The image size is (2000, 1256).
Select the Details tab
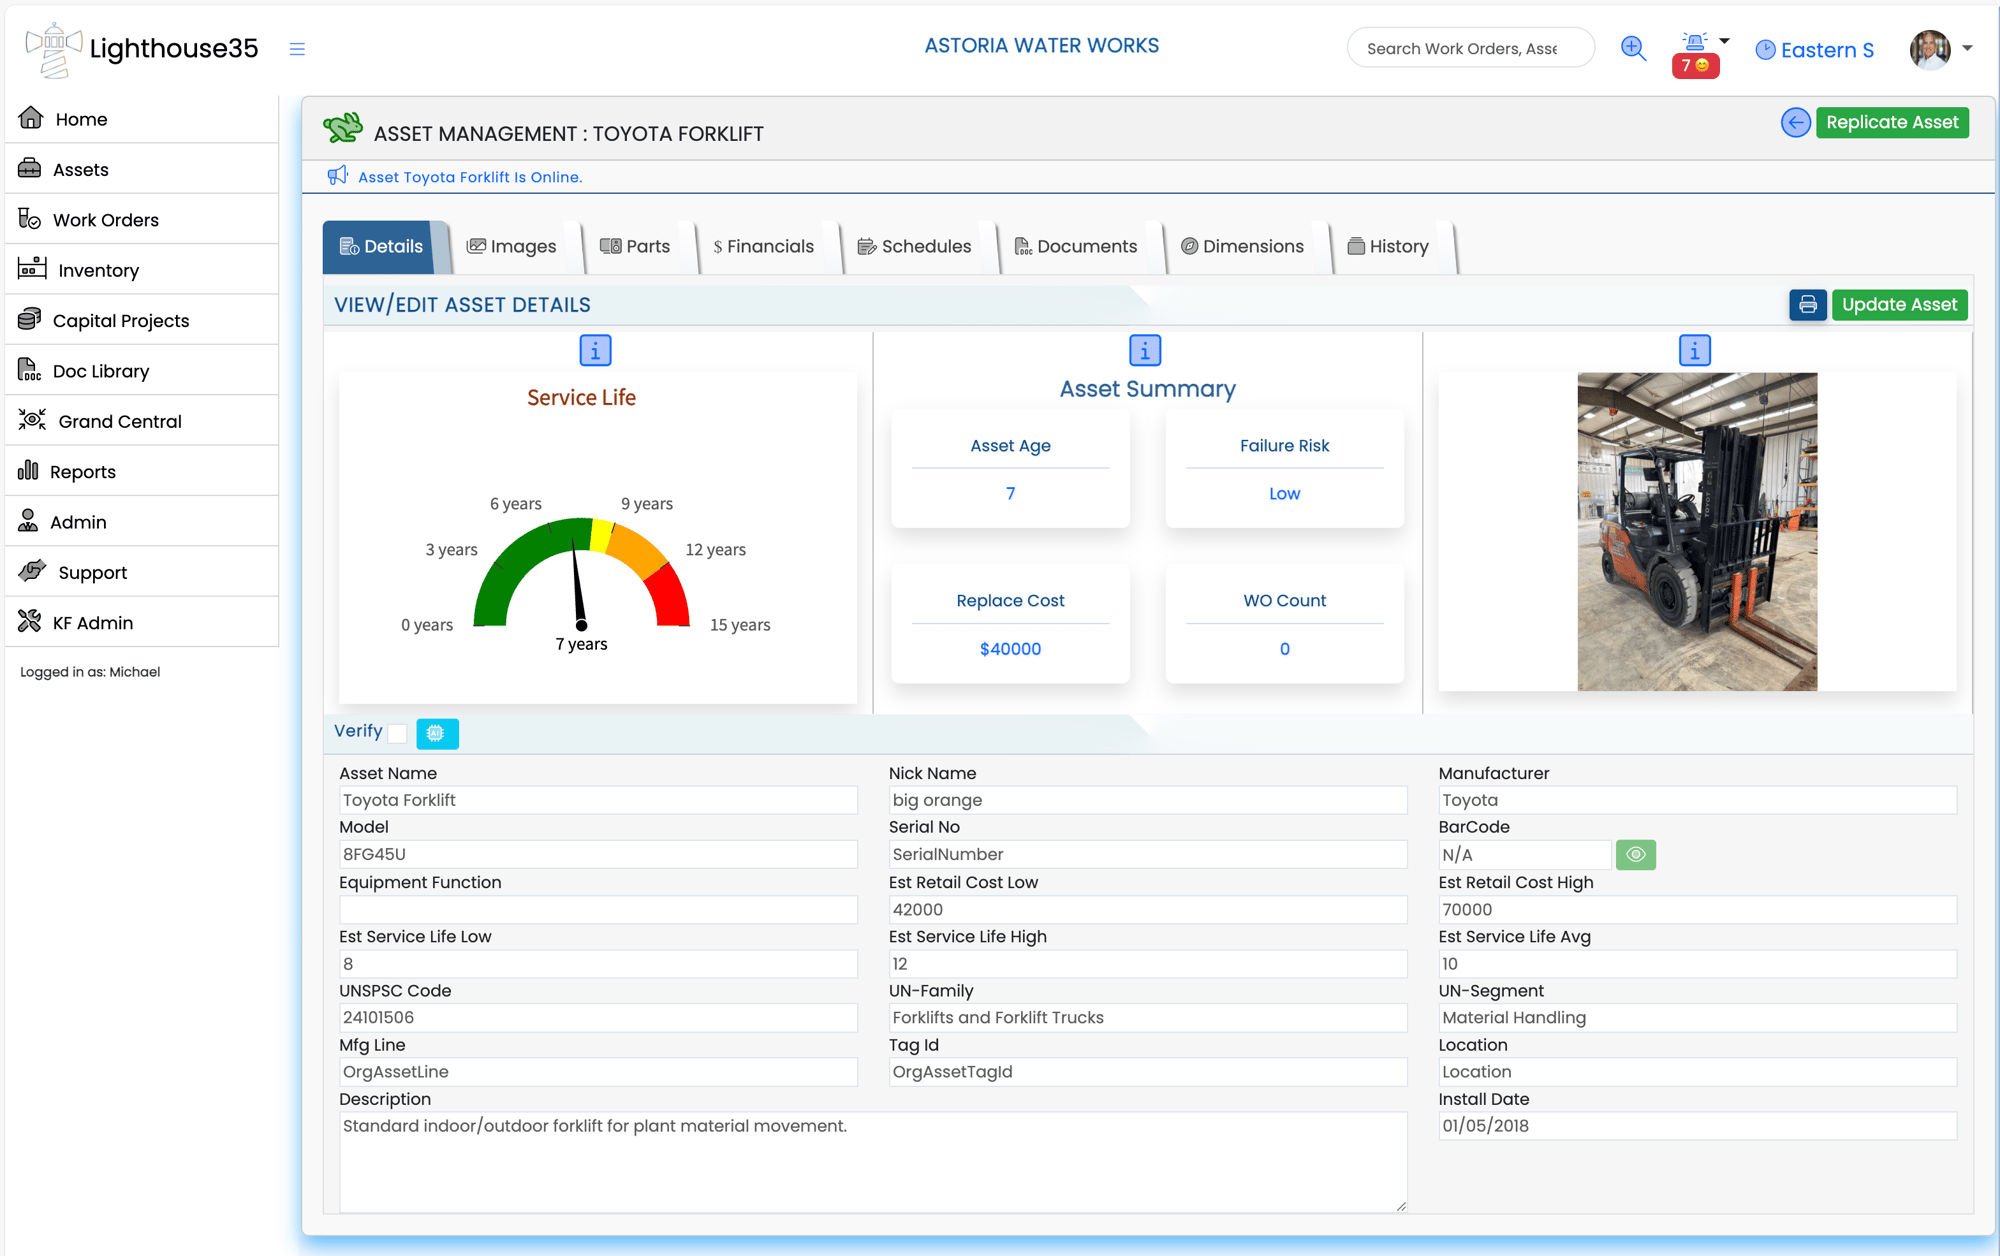point(382,247)
